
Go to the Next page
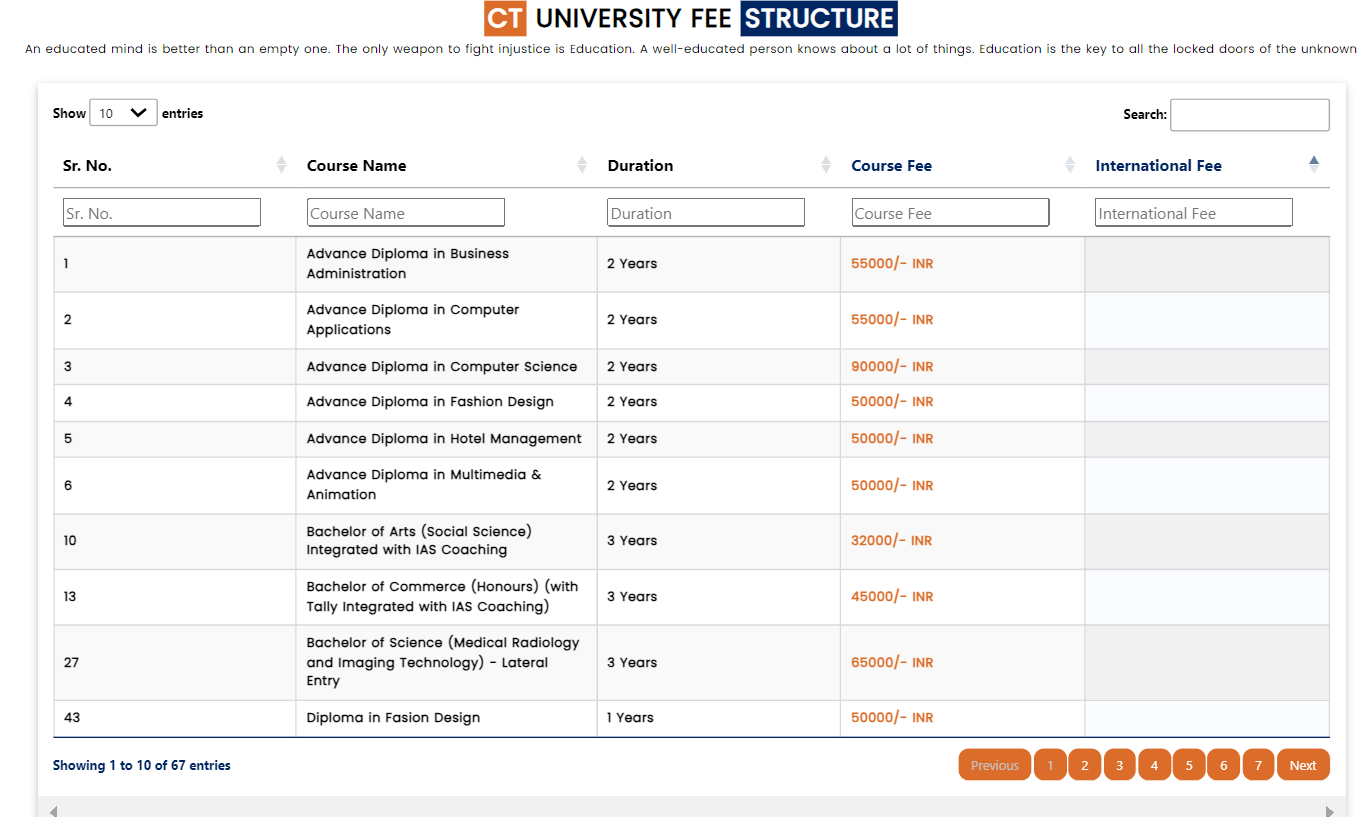pos(1303,765)
